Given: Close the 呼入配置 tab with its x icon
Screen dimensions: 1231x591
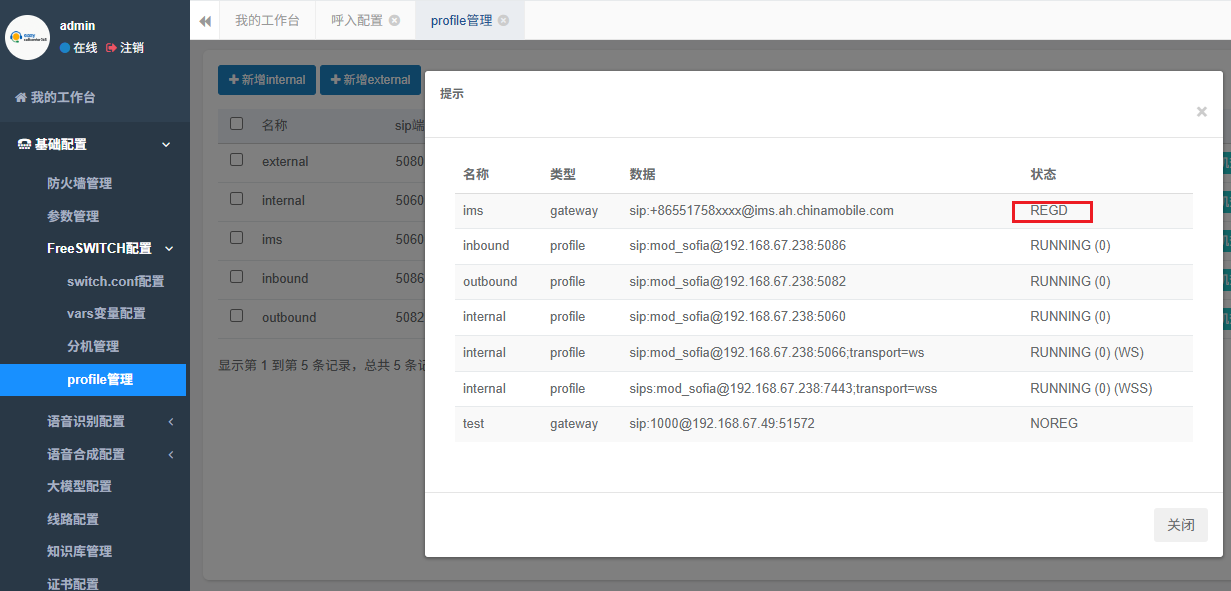Looking at the screenshot, I should click(x=395, y=20).
